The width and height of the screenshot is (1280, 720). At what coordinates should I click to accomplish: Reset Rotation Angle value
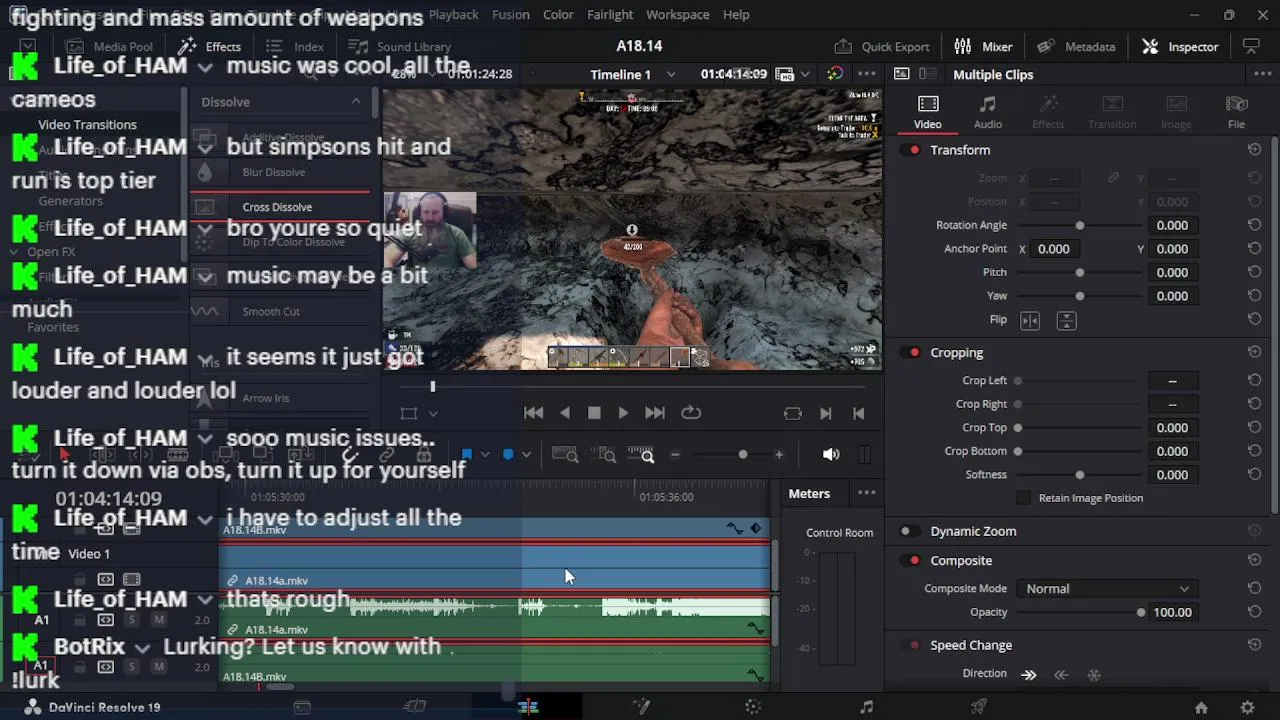click(x=1254, y=225)
